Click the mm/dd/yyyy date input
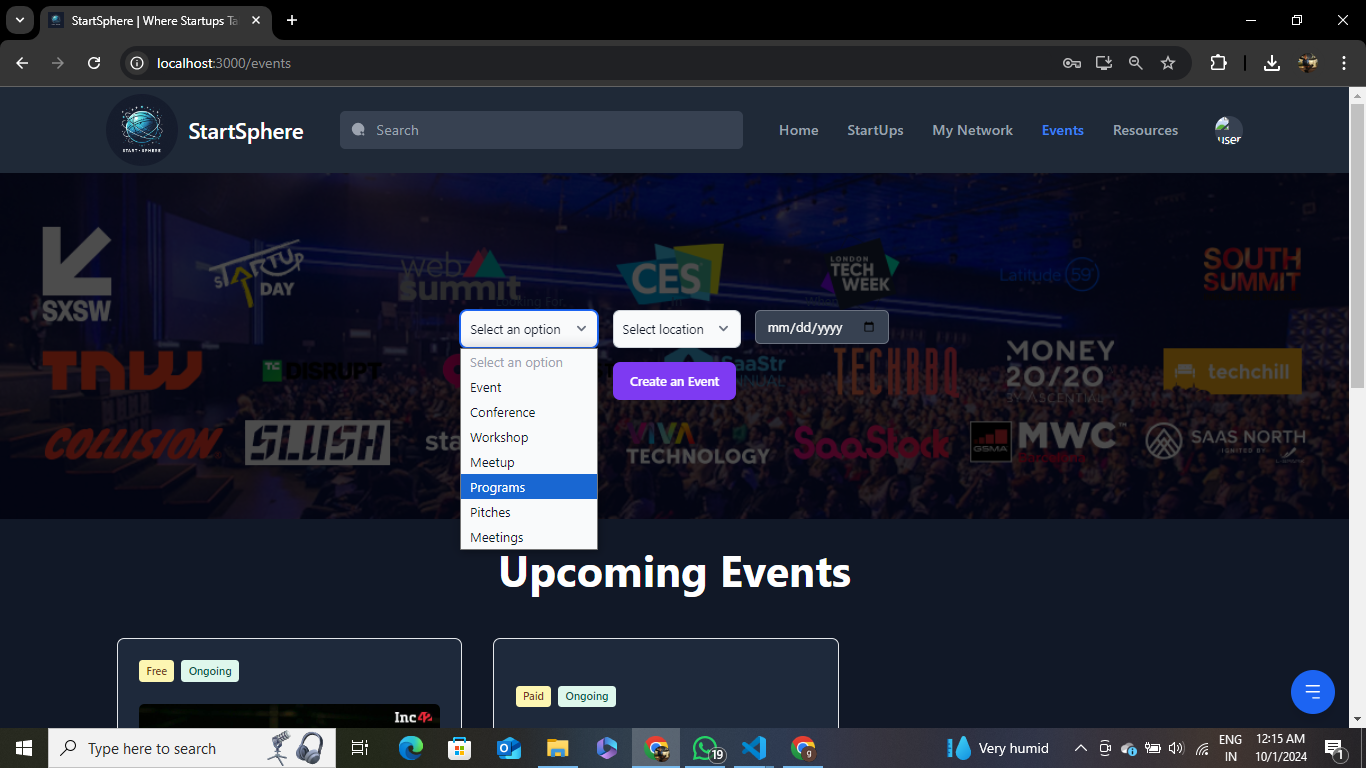 click(x=821, y=327)
